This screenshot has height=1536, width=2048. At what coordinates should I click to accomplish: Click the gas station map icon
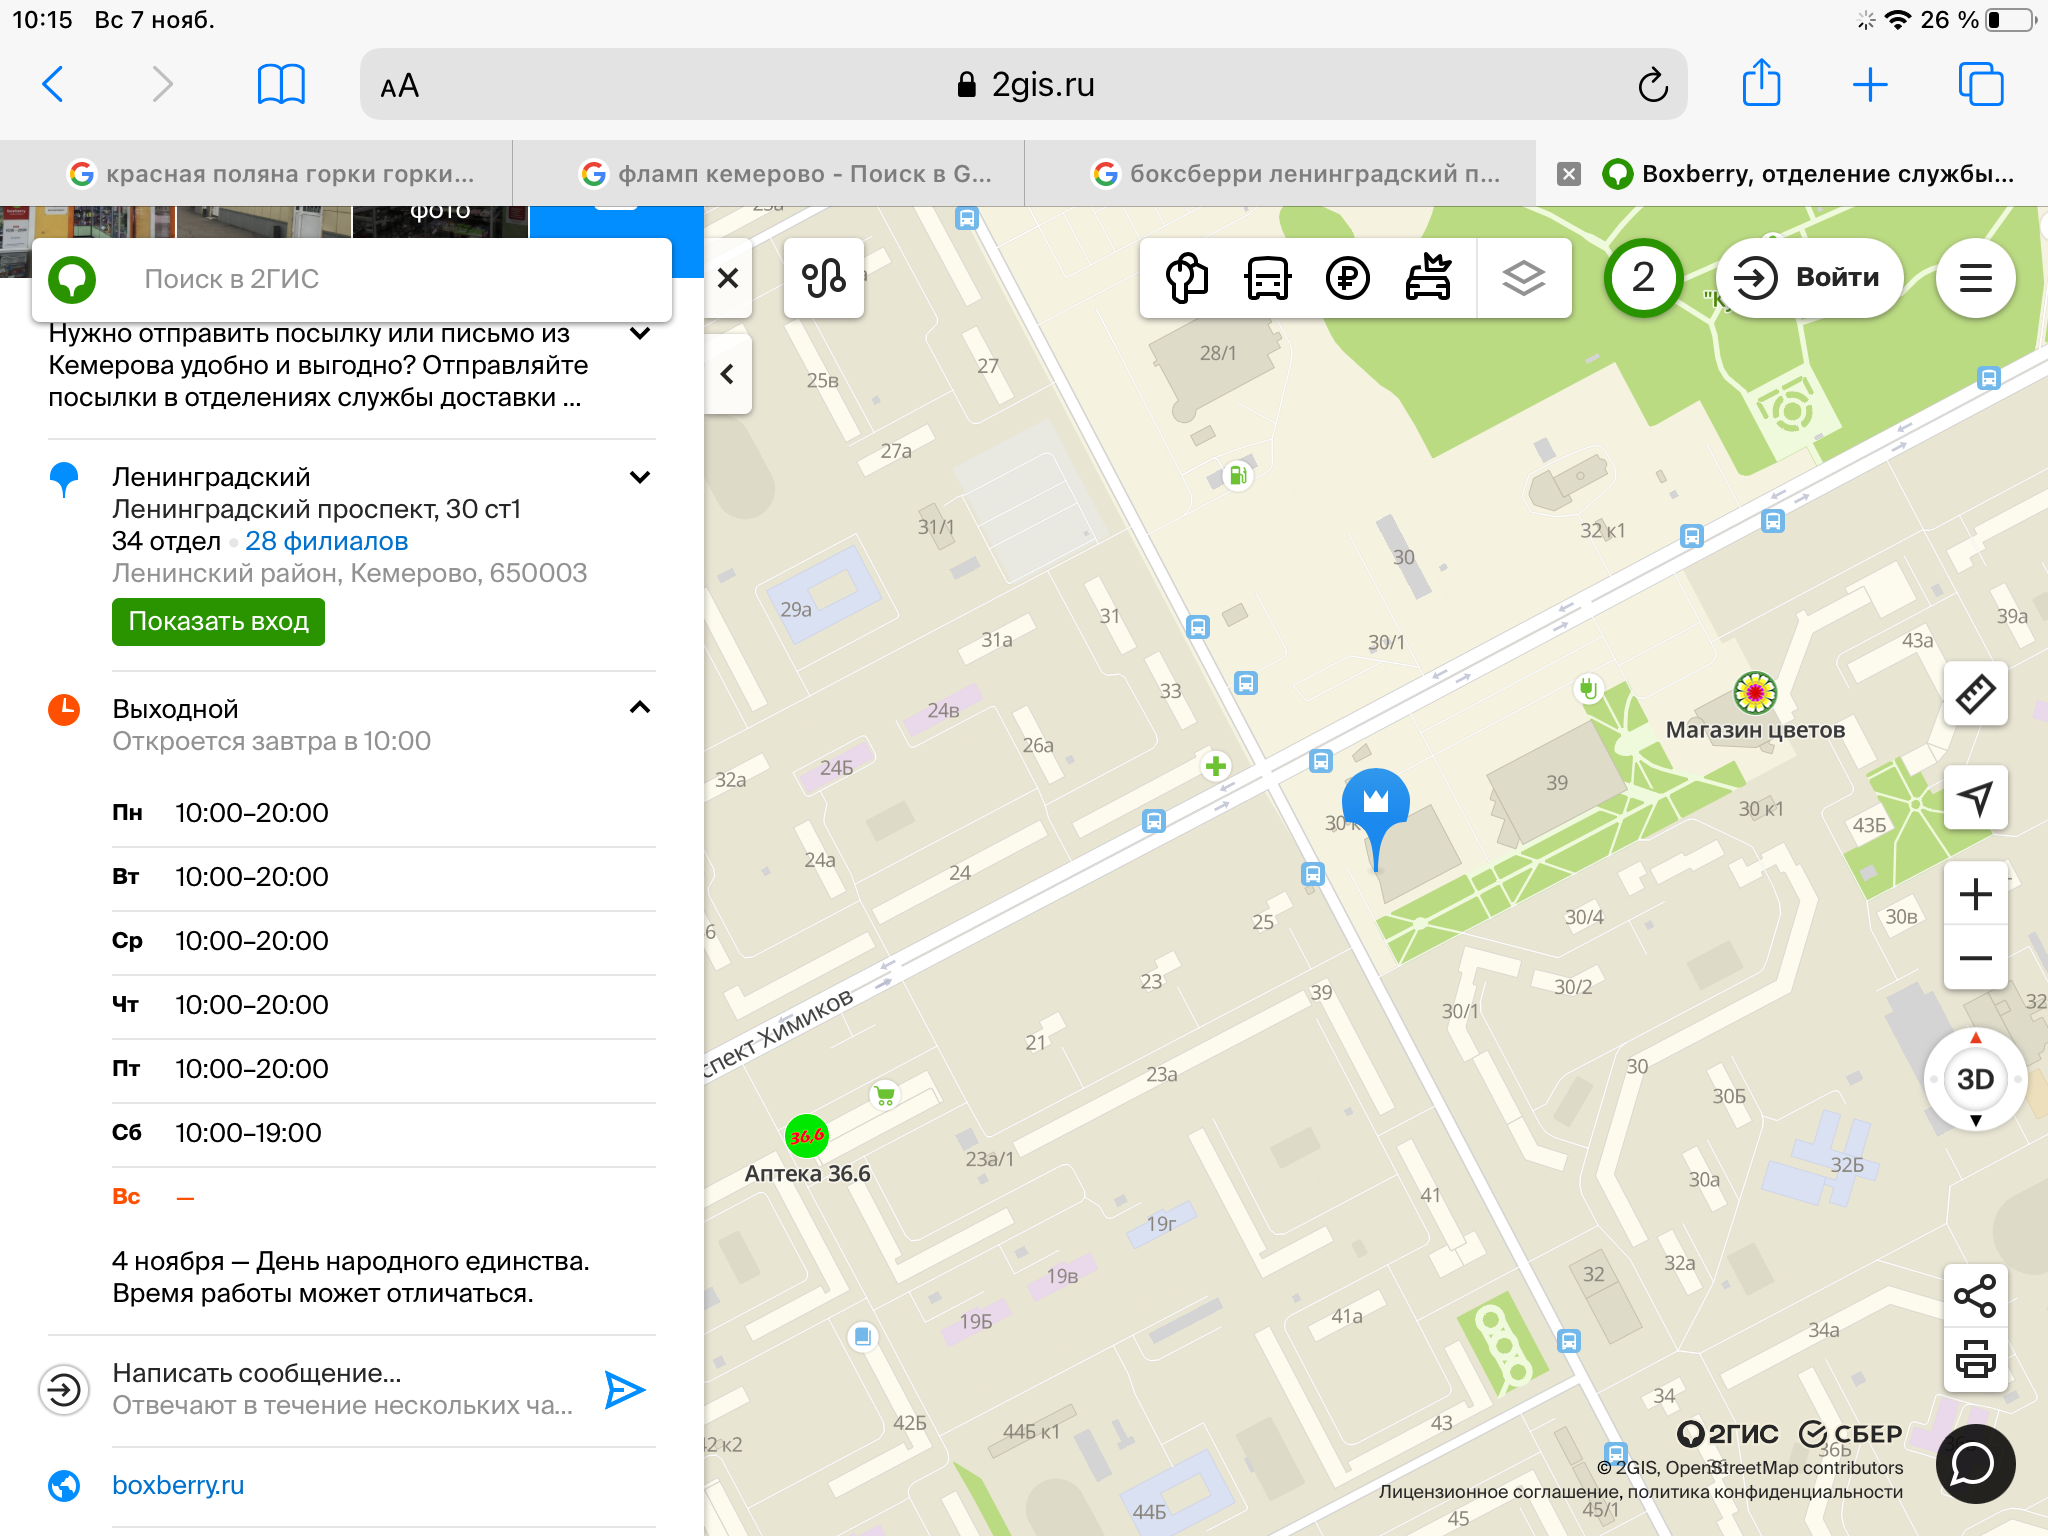click(x=1238, y=476)
